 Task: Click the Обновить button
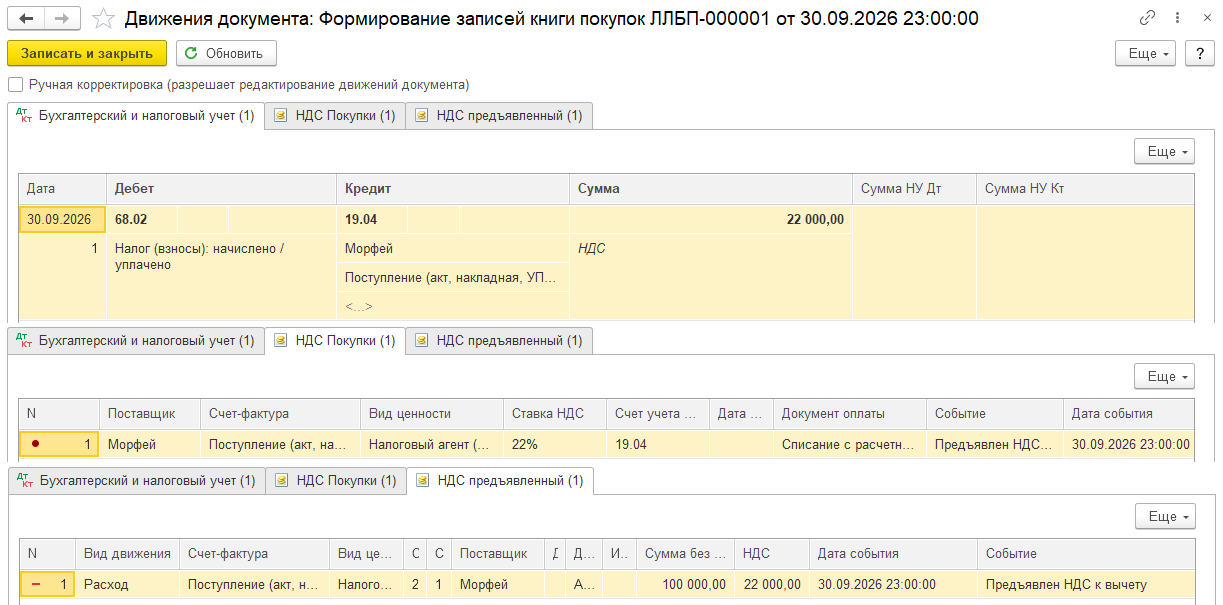coord(226,54)
